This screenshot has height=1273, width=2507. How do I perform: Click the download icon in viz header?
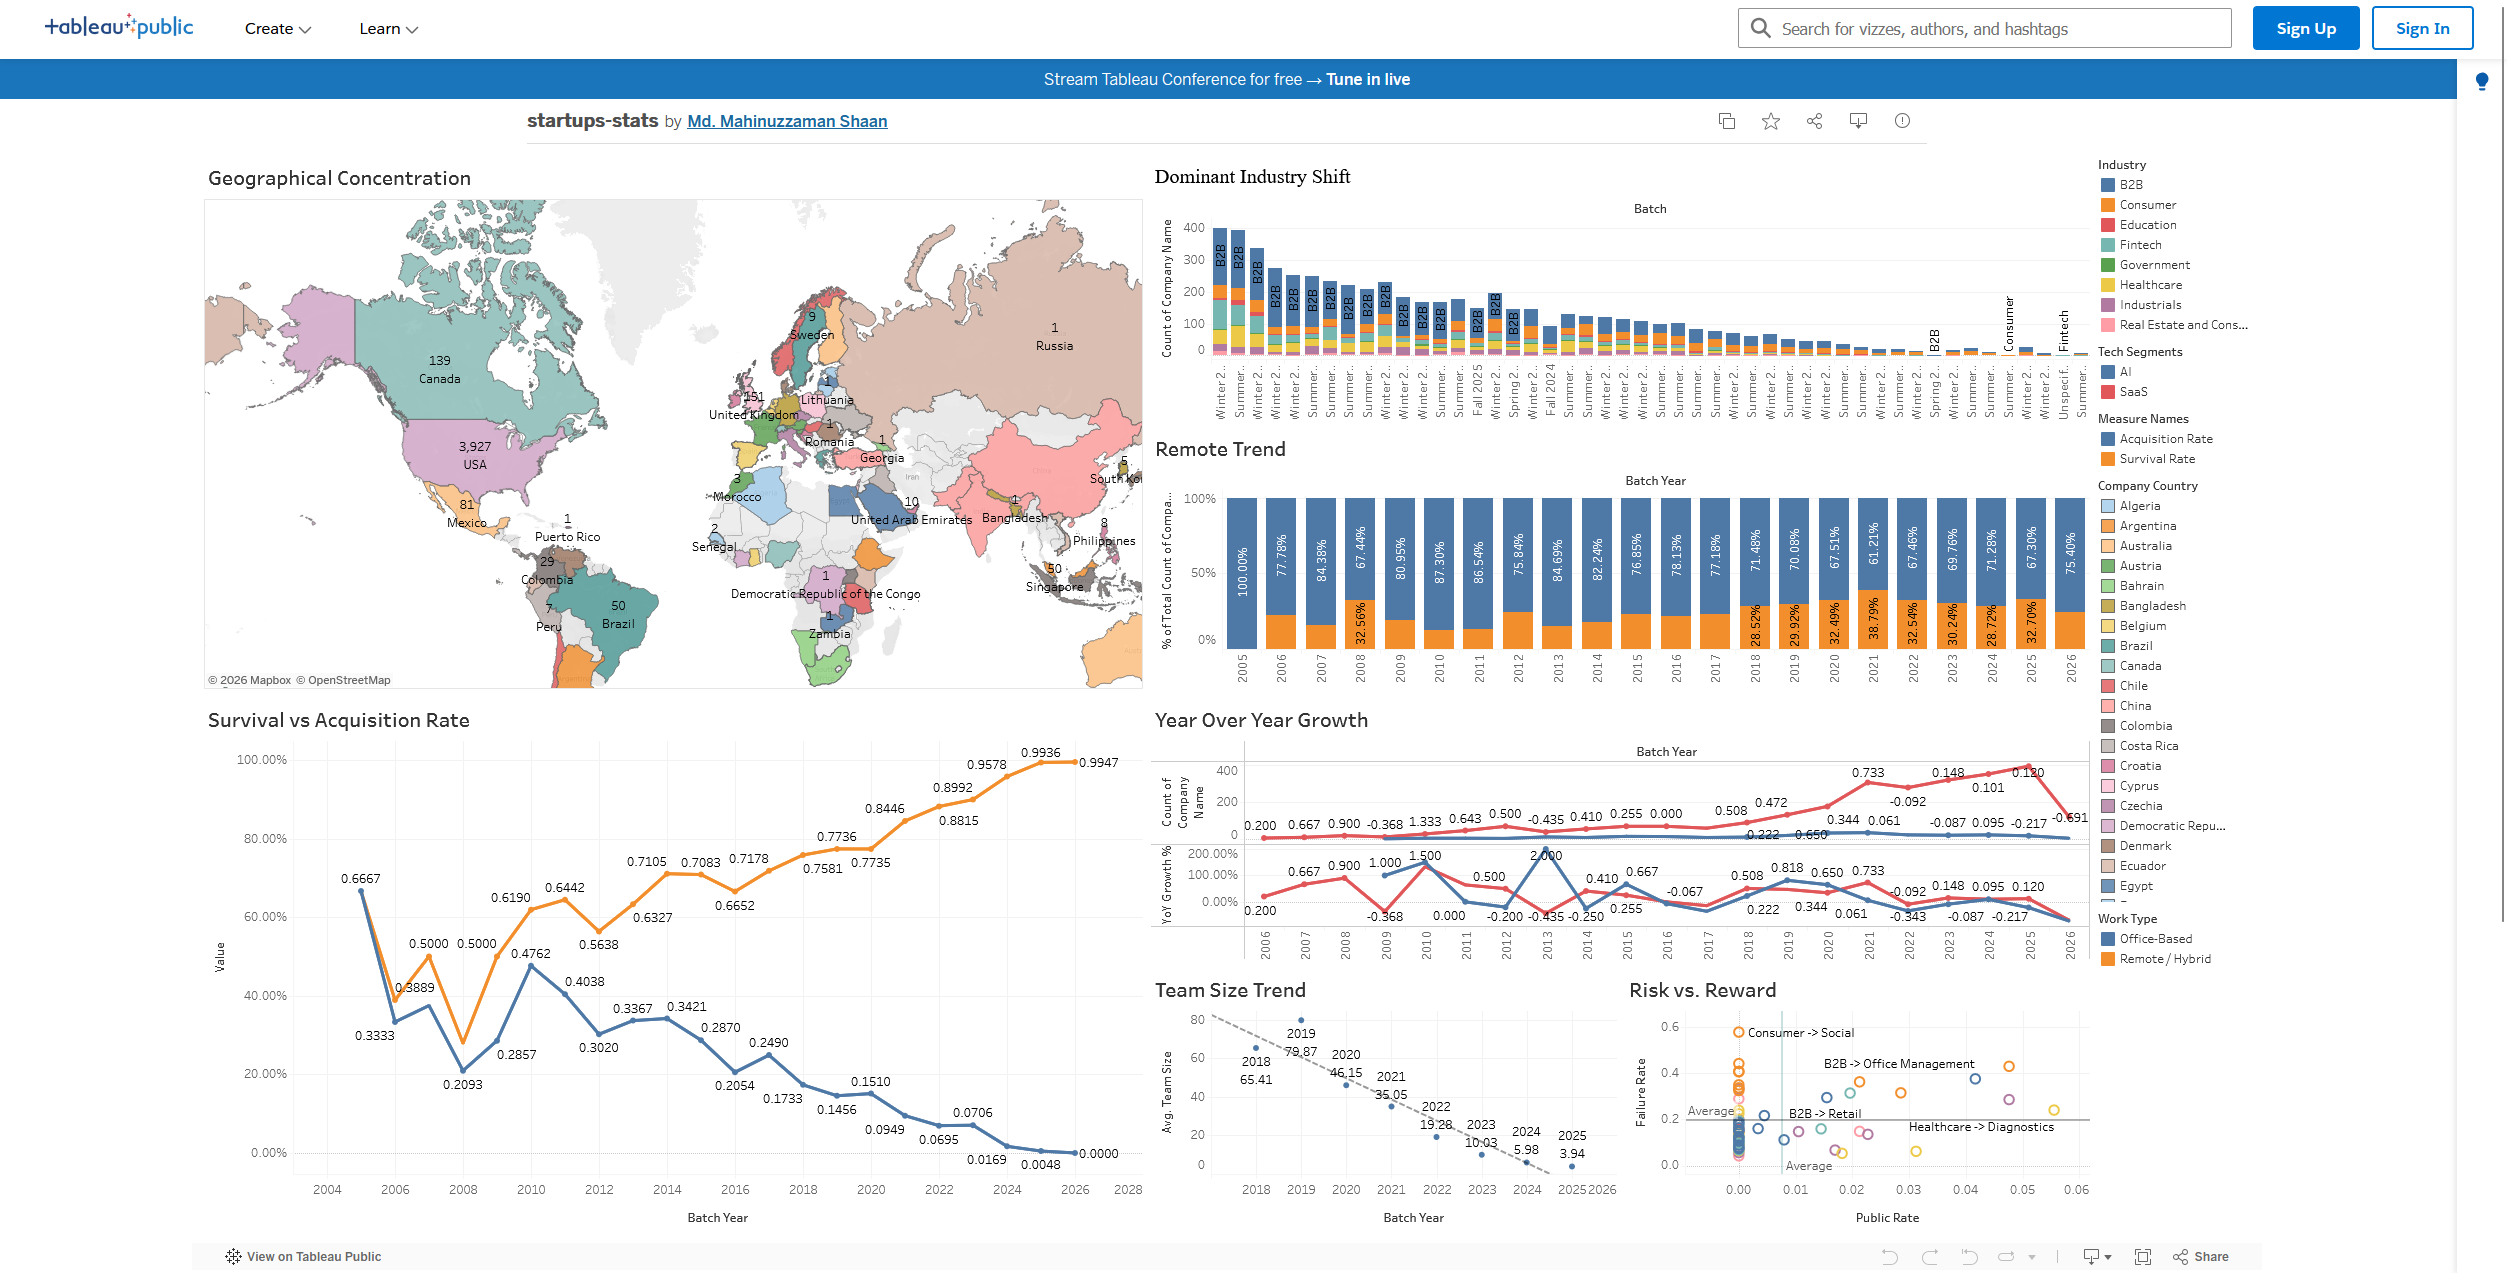click(x=1859, y=121)
